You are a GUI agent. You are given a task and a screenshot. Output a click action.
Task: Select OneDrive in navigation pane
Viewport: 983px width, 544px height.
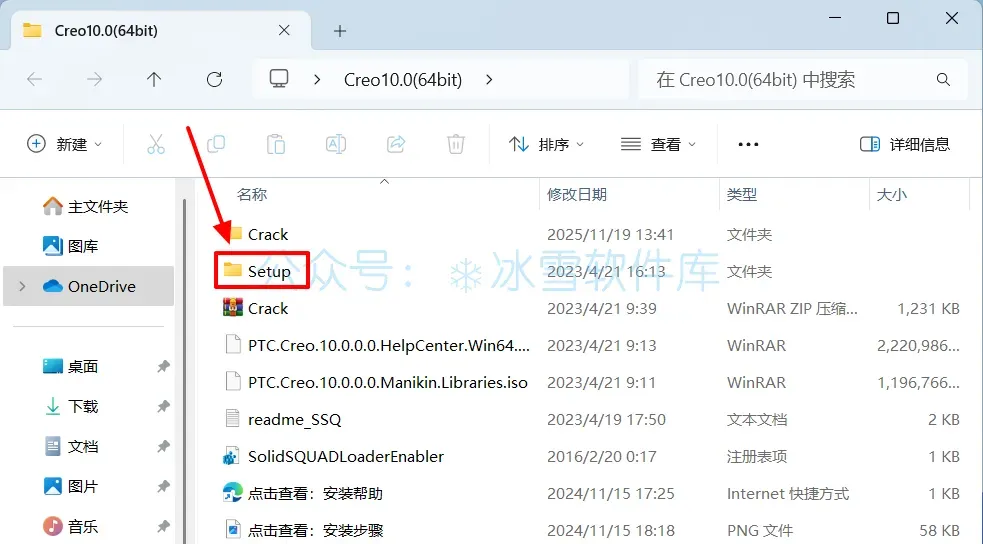[x=89, y=286]
